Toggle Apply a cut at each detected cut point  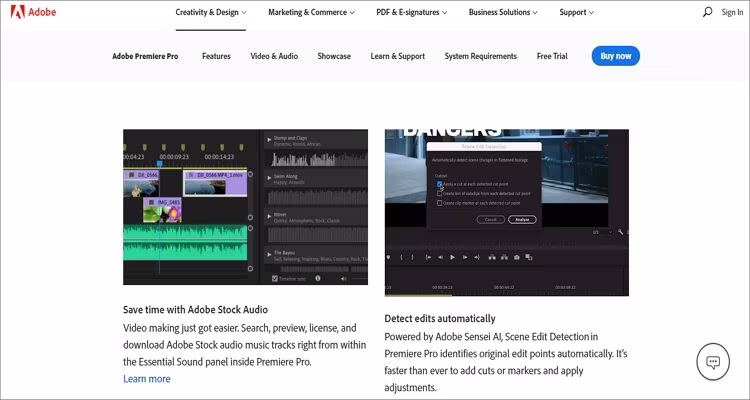click(x=440, y=184)
